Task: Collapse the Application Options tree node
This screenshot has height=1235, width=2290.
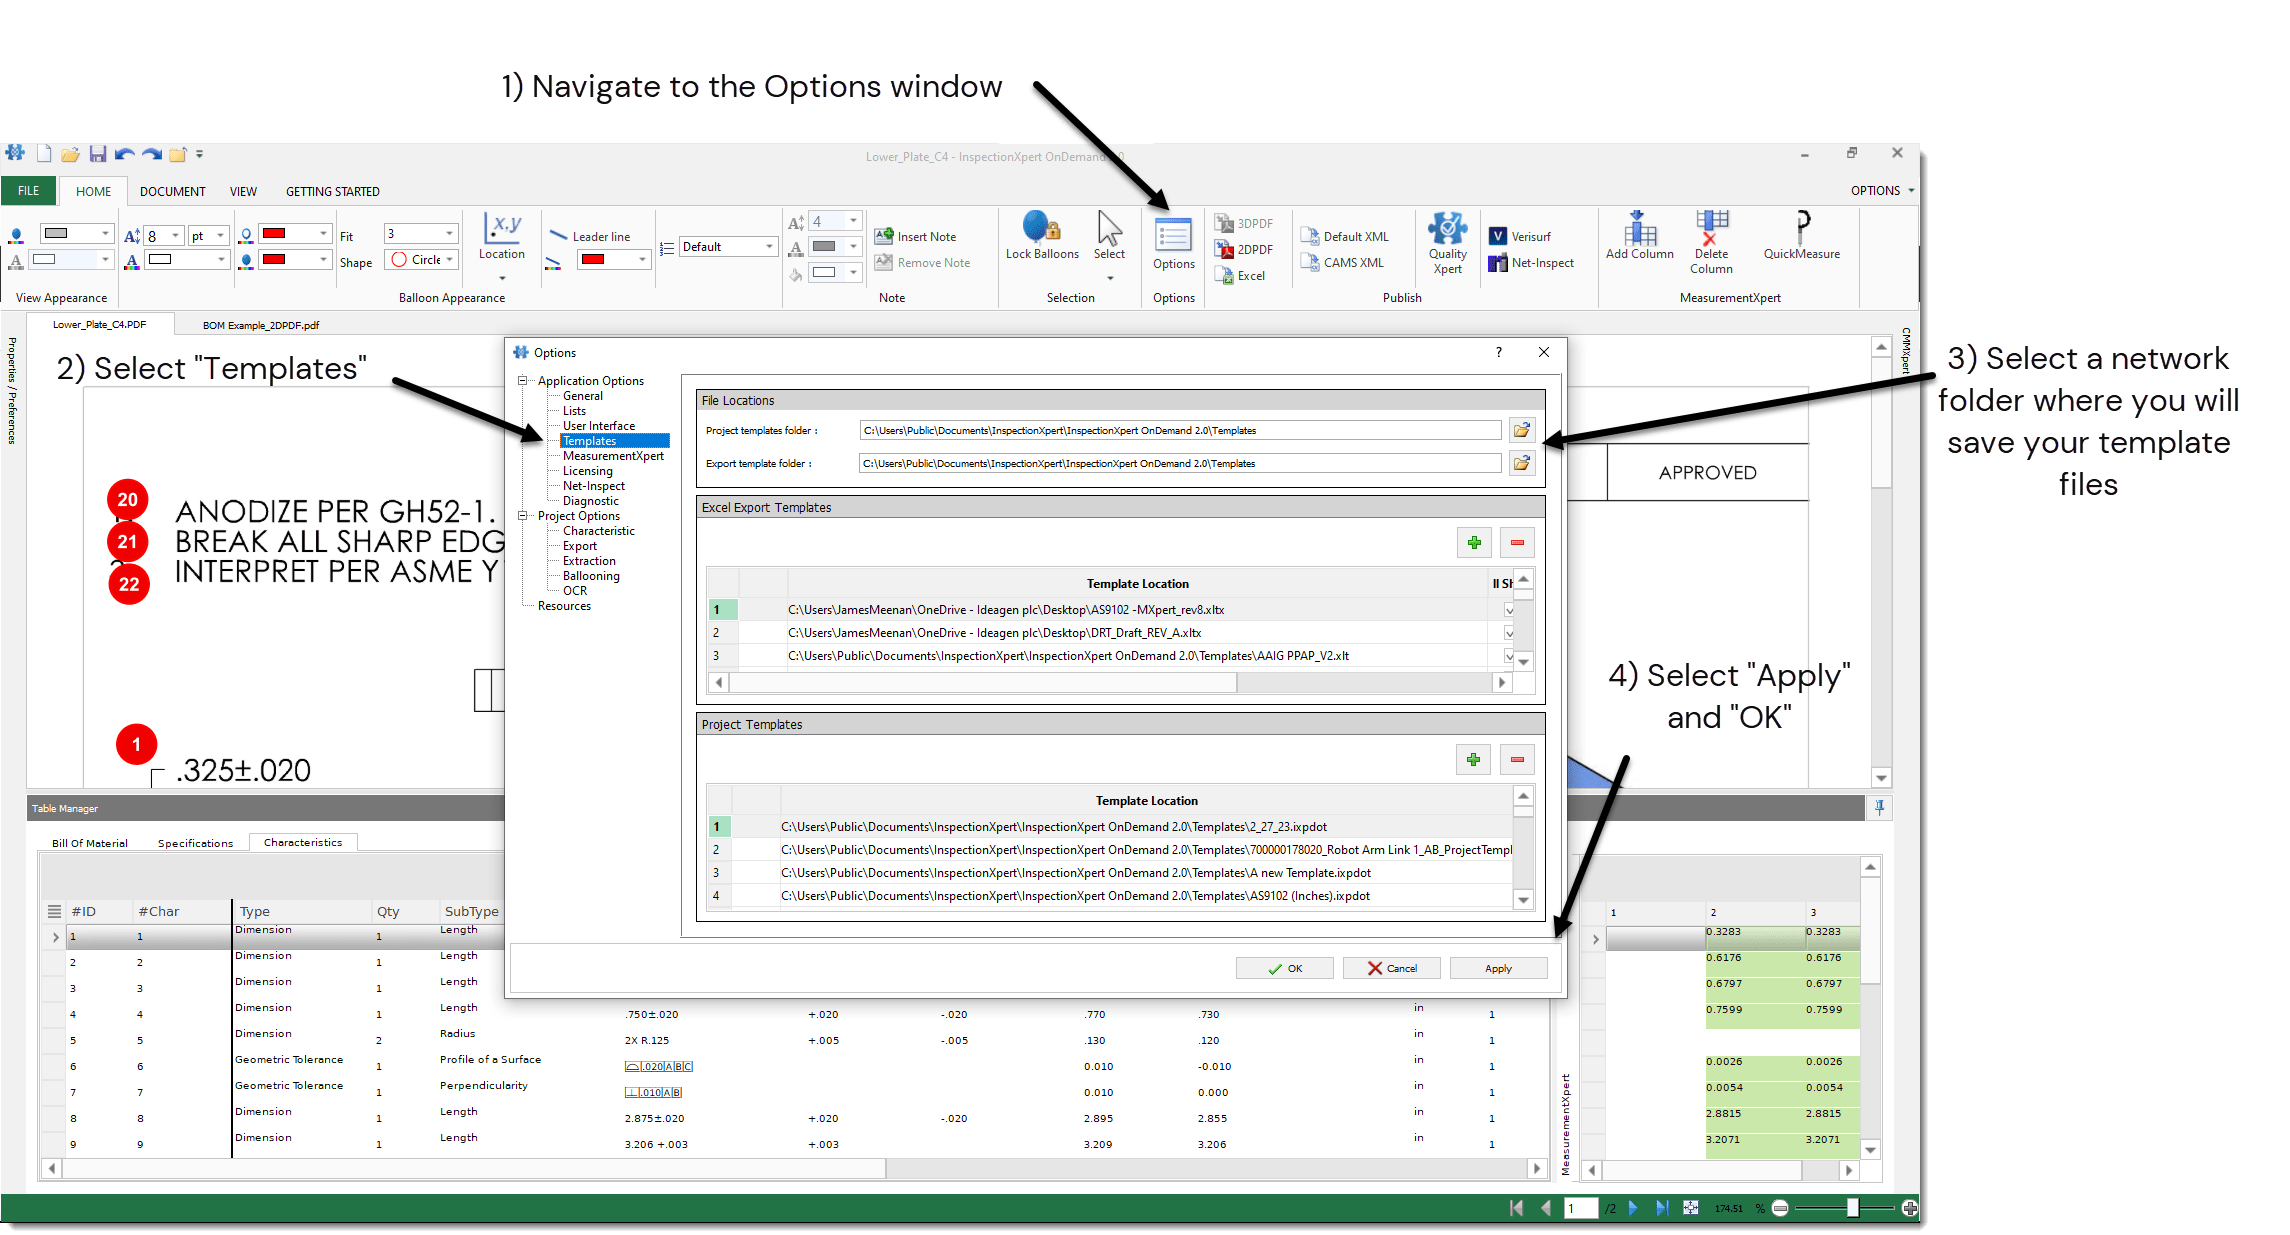Action: 524,380
